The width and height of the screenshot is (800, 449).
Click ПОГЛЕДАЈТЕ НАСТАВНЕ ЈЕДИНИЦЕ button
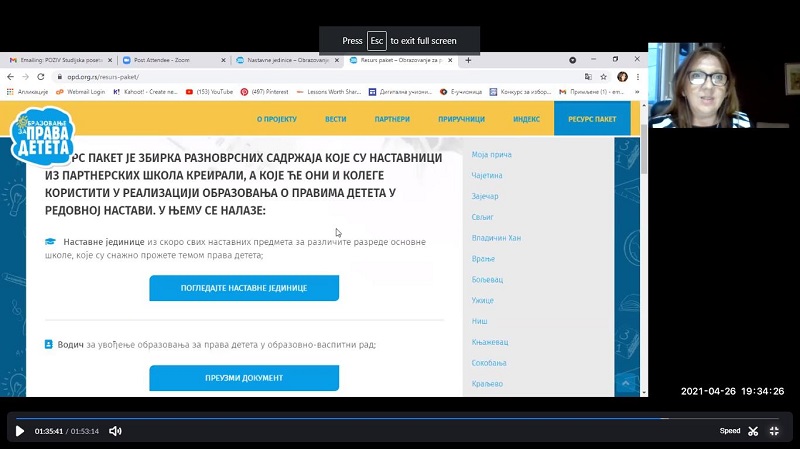244,288
